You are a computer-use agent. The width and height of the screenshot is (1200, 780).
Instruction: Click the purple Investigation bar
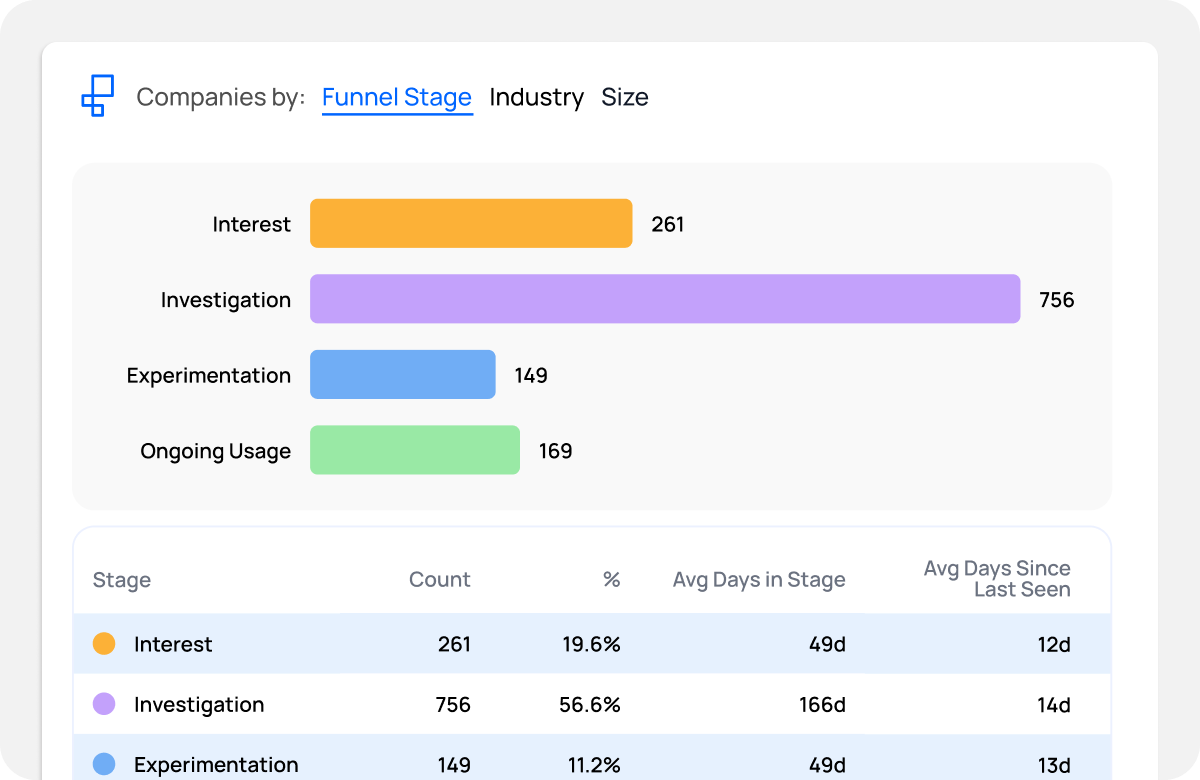click(x=665, y=299)
